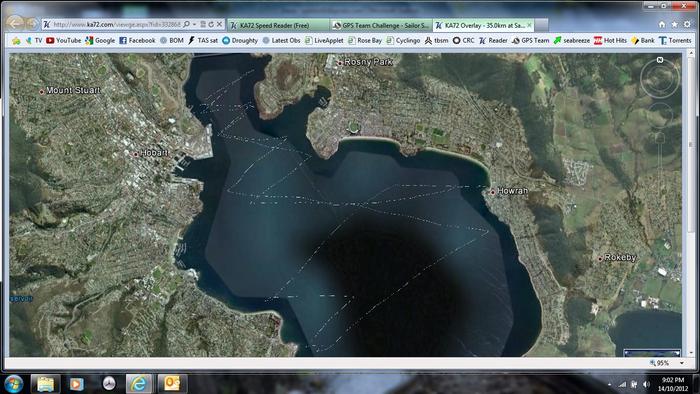Click inside the URL address field
This screenshot has height=394, width=700.
117,25
